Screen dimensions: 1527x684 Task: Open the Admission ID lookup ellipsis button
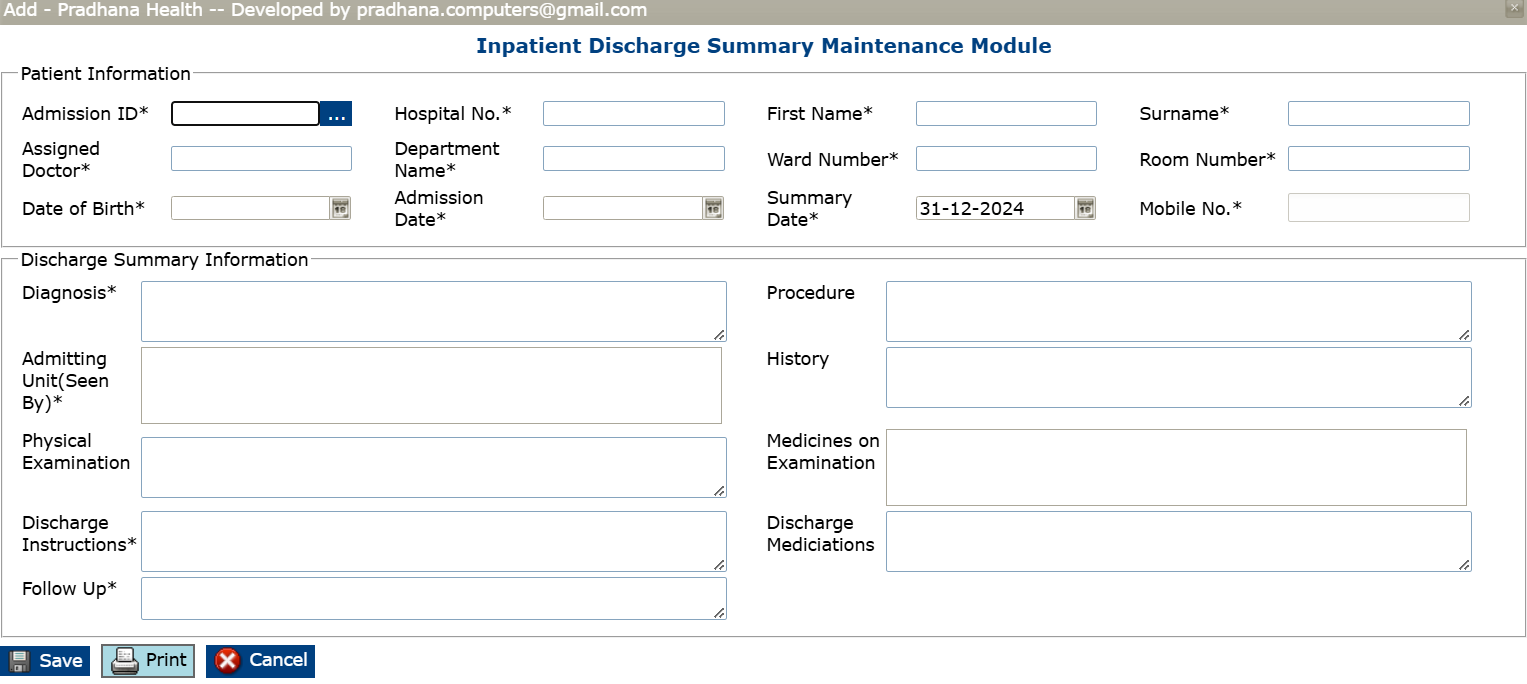pos(336,114)
